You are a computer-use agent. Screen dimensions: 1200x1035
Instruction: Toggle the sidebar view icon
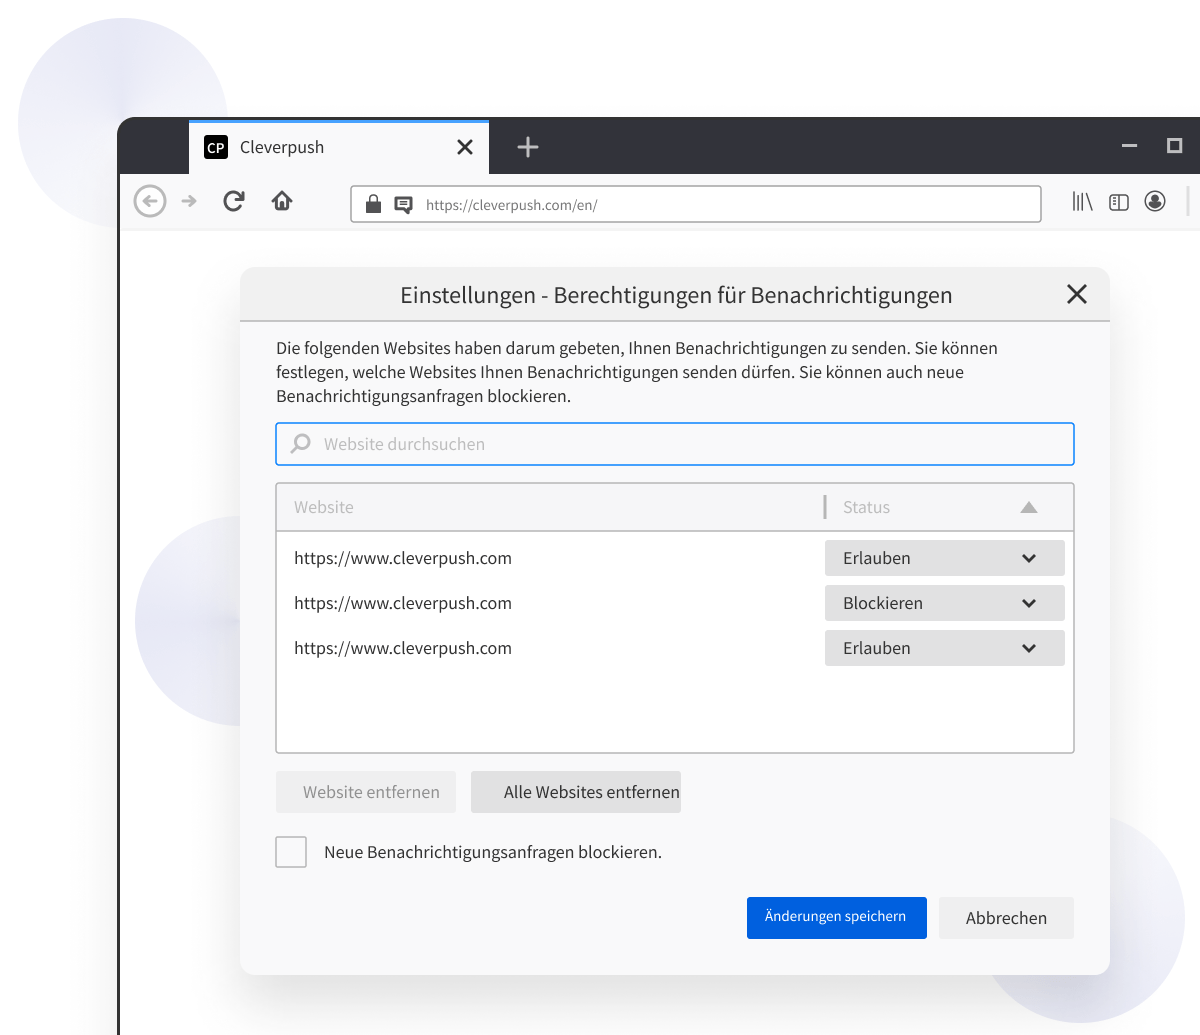click(x=1119, y=202)
